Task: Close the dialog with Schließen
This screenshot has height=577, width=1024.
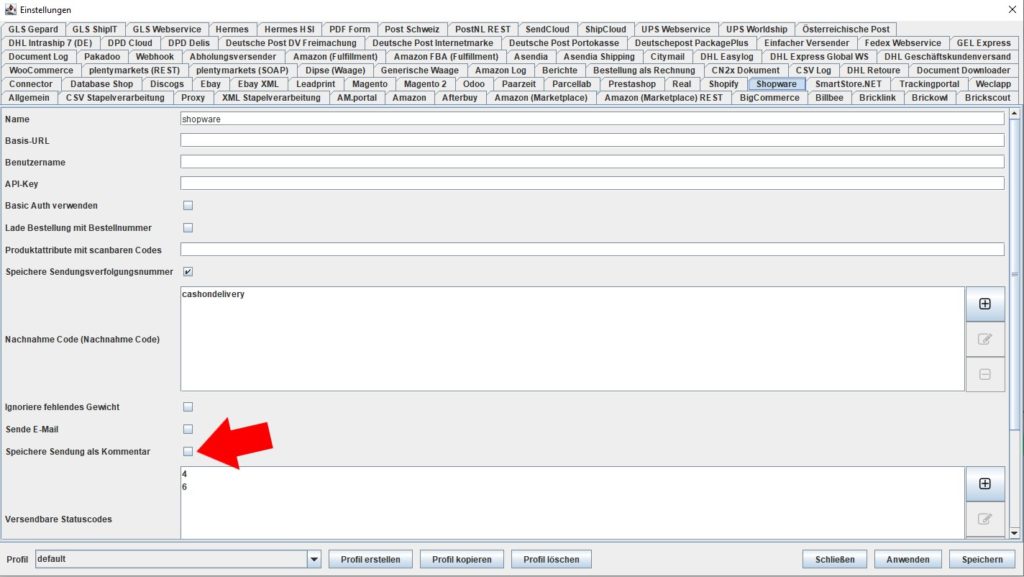Action: [835, 559]
